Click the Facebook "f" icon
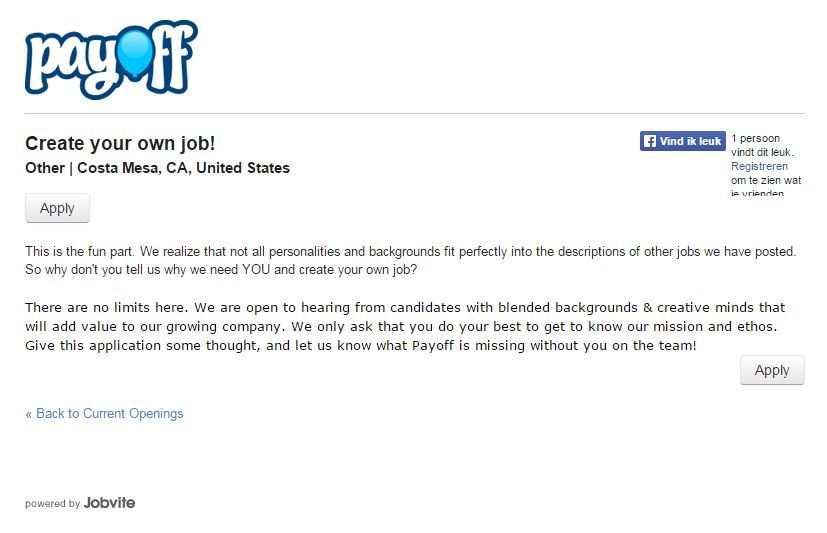 (x=650, y=141)
